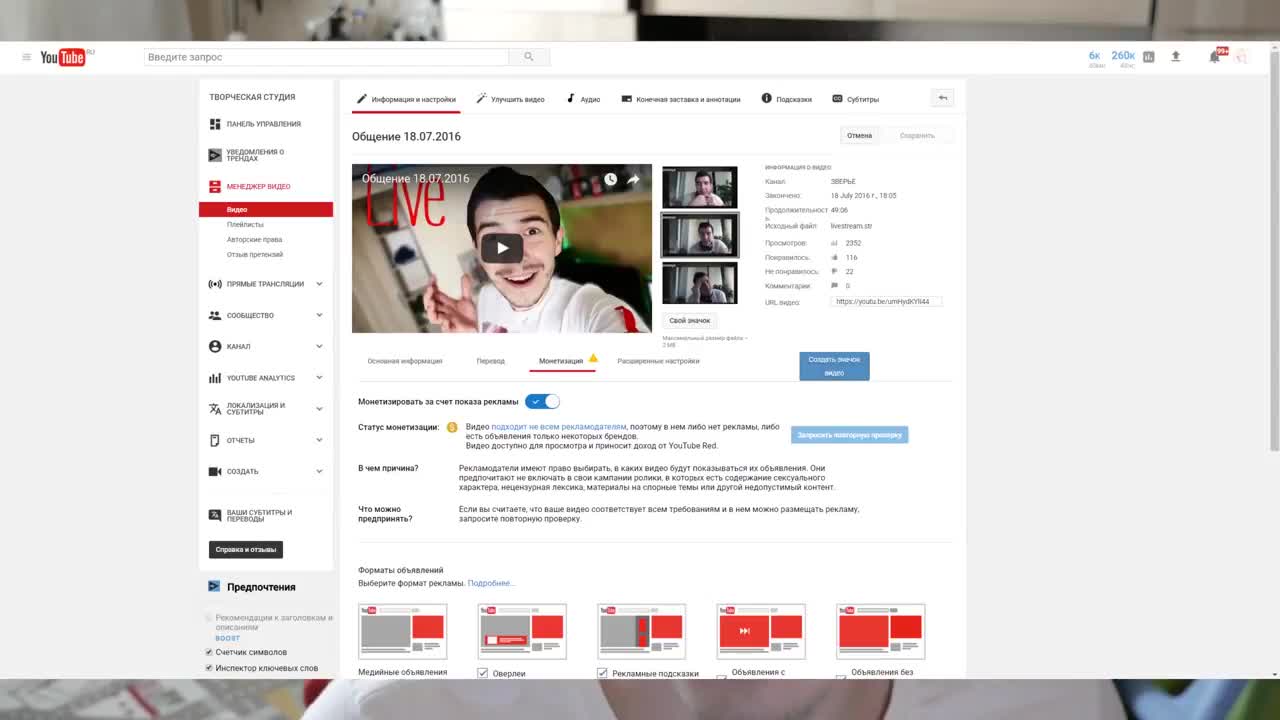Expand the Сообщество section
Screen dimensions: 1280x720
pos(320,315)
